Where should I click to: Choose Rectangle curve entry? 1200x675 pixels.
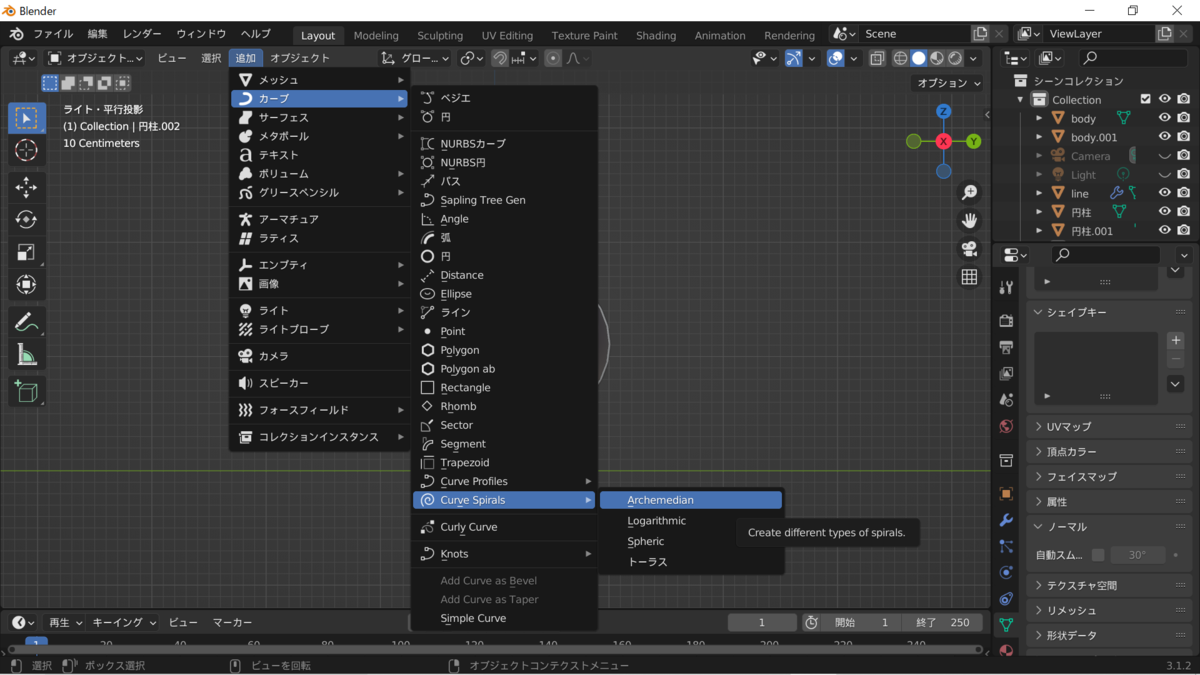point(505,388)
